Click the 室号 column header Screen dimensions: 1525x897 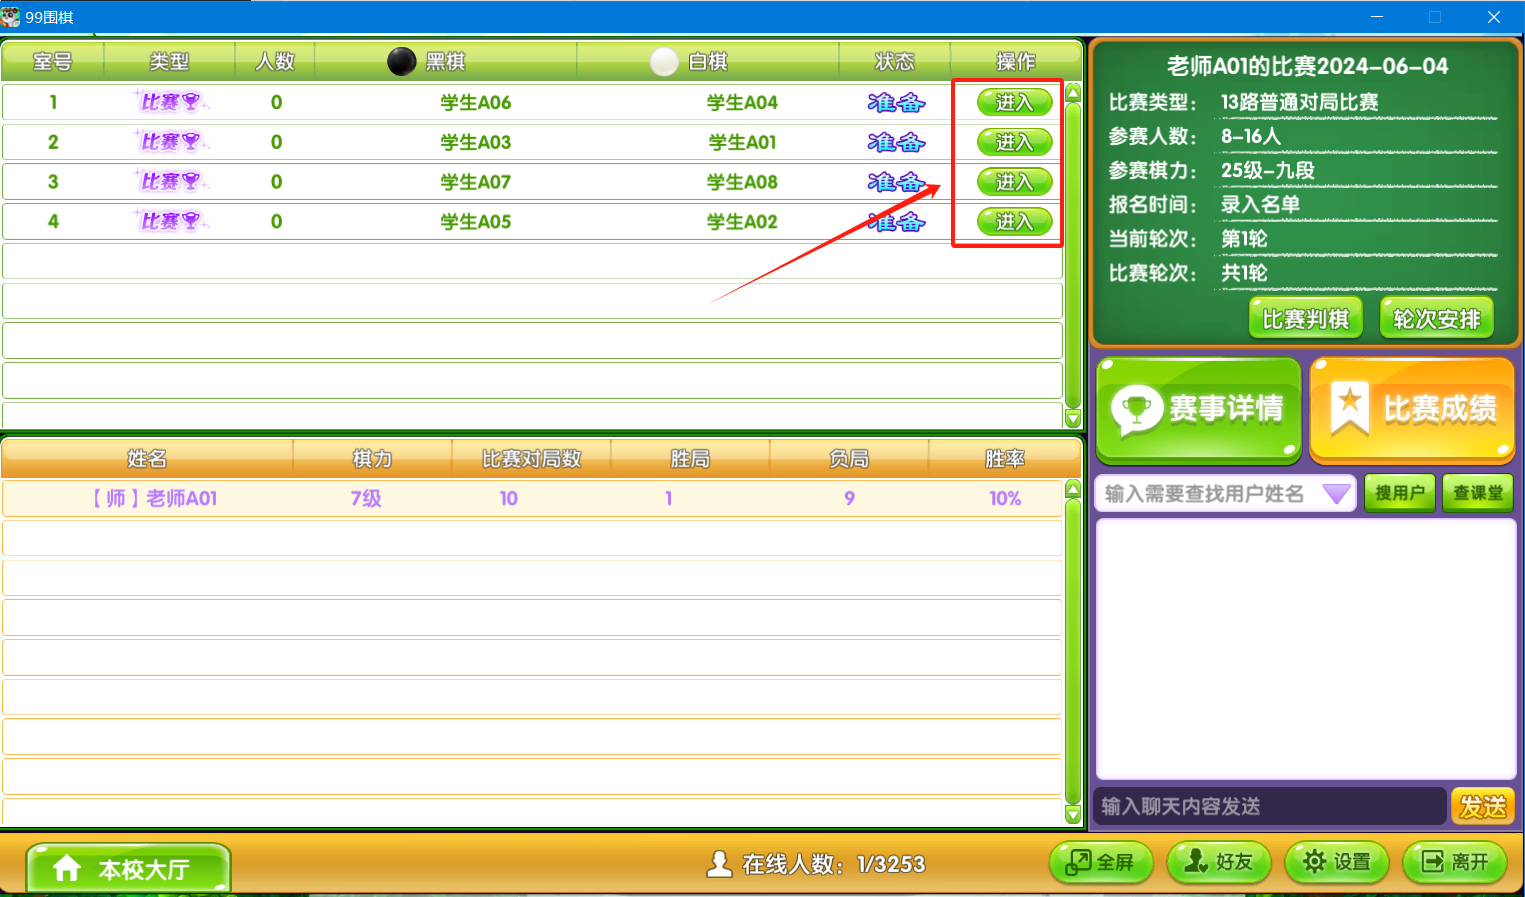click(53, 62)
